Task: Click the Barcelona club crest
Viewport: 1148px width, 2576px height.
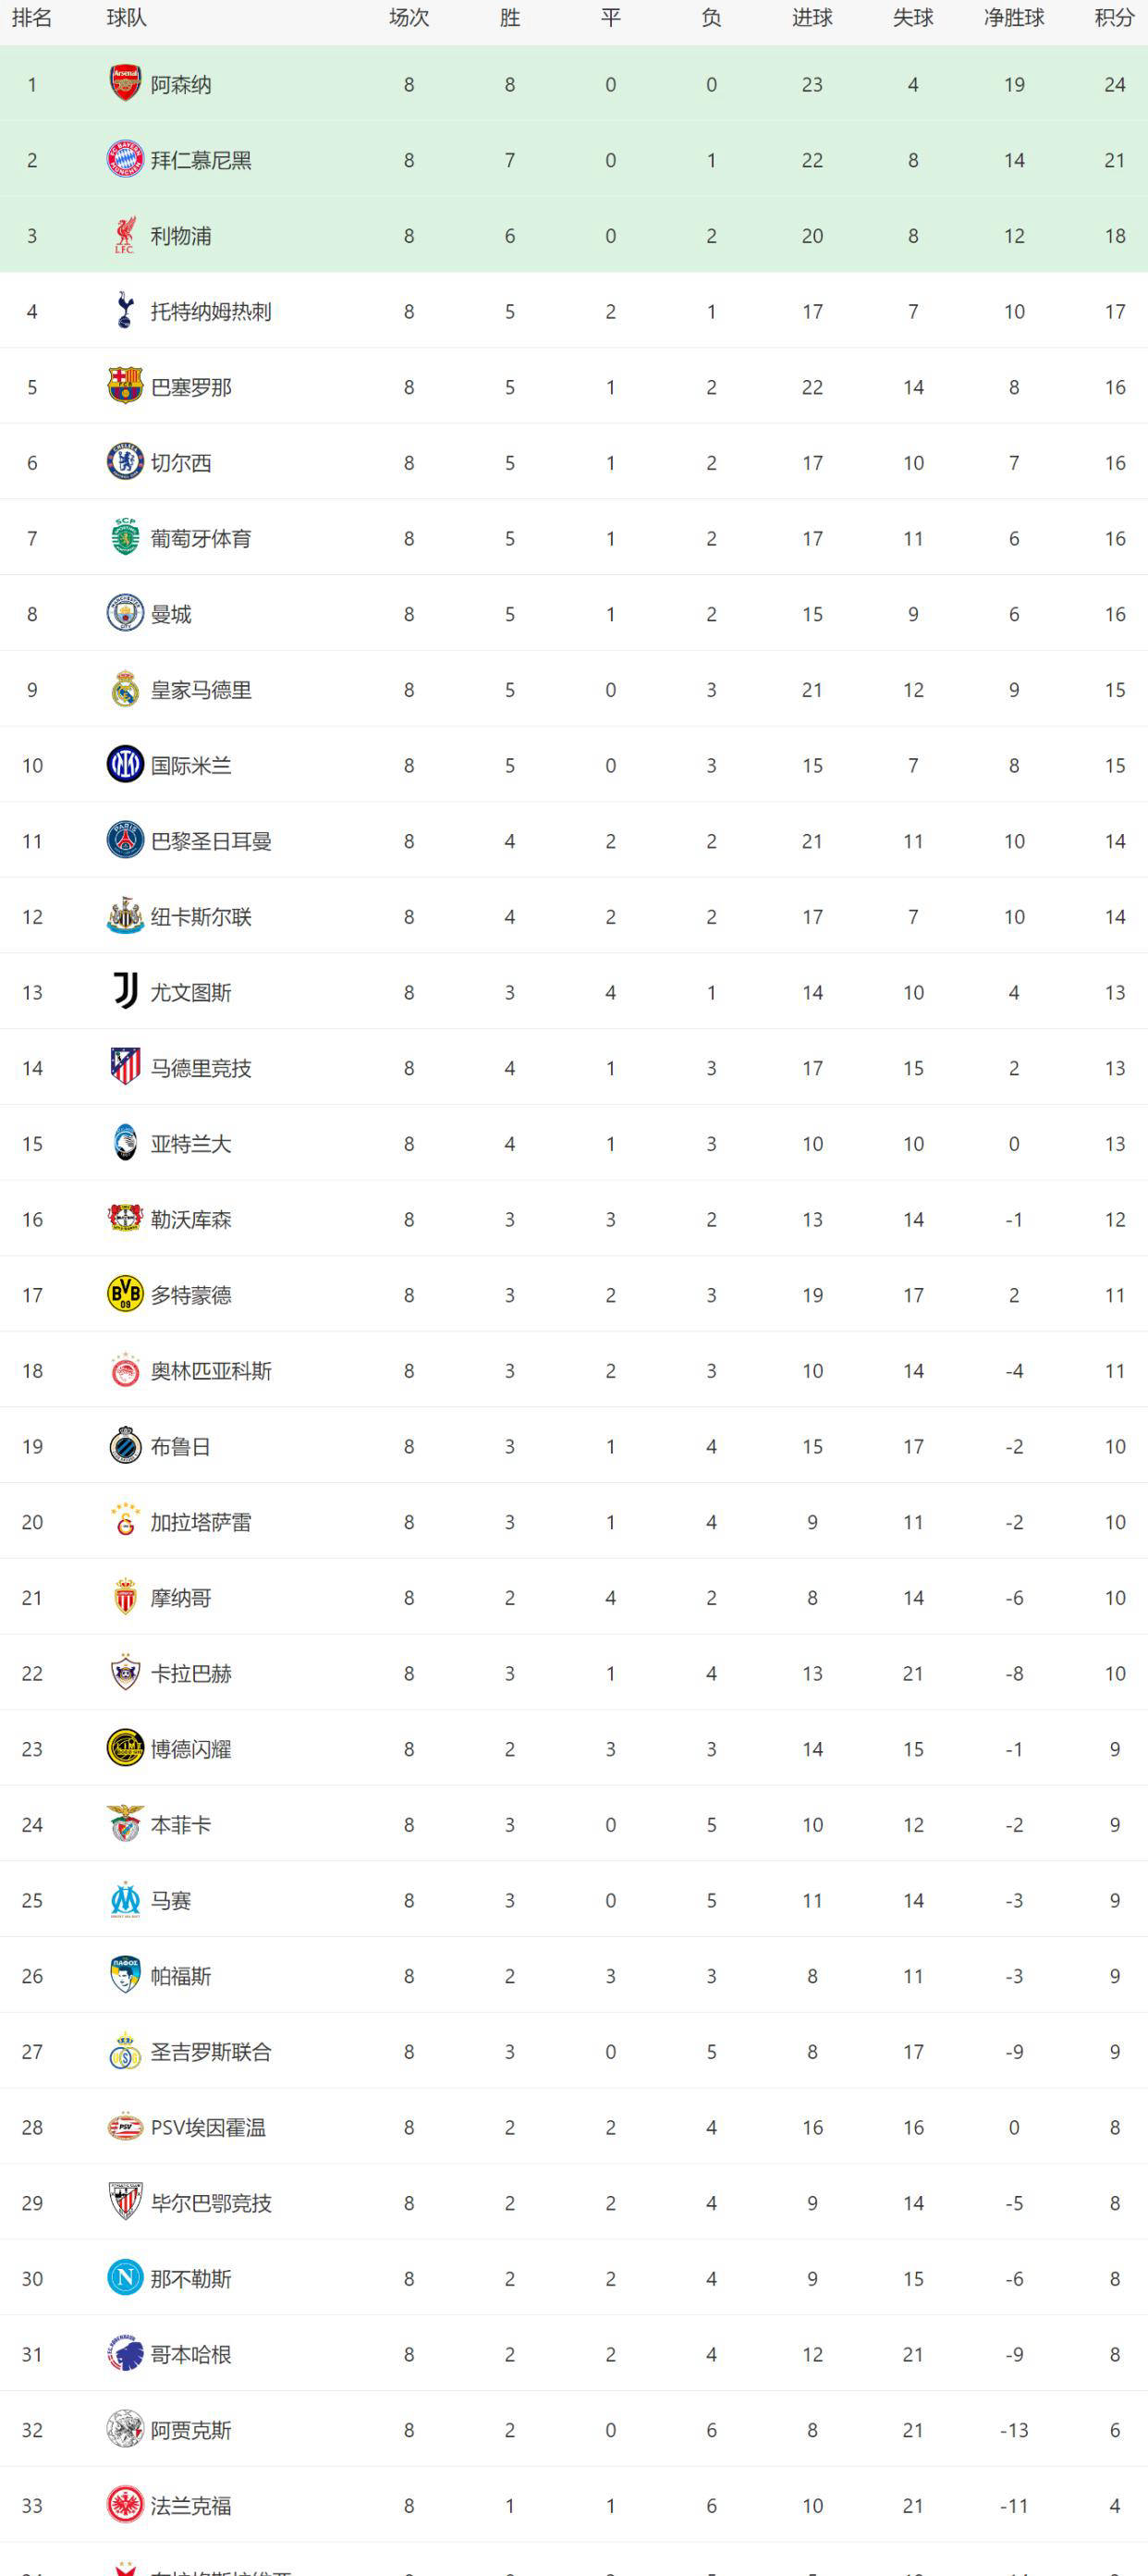Action: [x=125, y=387]
